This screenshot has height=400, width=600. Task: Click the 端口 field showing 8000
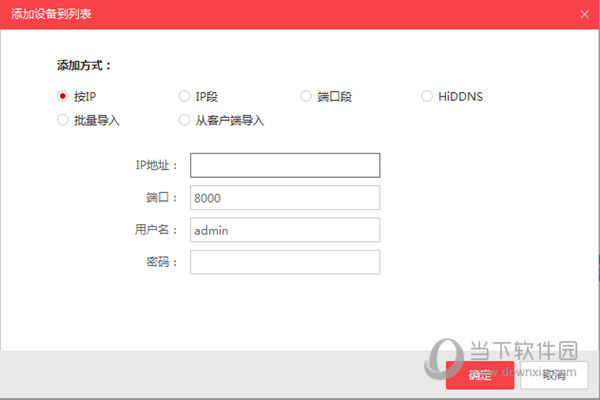point(285,198)
